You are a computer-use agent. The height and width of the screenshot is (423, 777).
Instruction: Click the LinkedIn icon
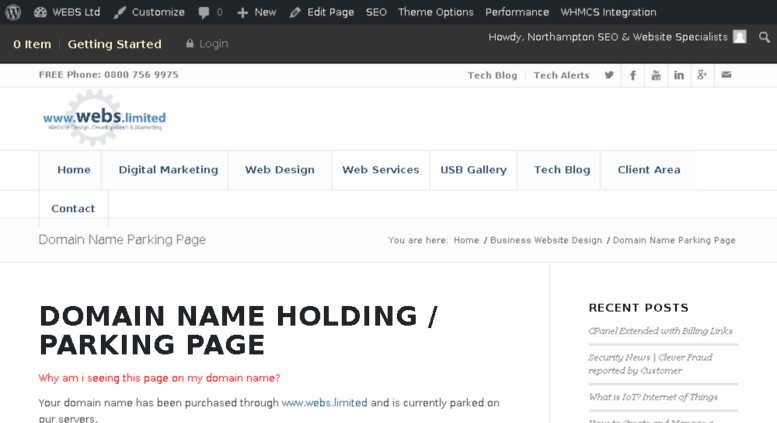pos(679,75)
